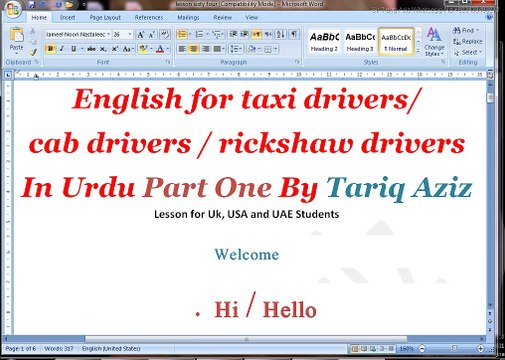Click Increase Indent
The width and height of the screenshot is (505, 360).
click(x=244, y=34)
